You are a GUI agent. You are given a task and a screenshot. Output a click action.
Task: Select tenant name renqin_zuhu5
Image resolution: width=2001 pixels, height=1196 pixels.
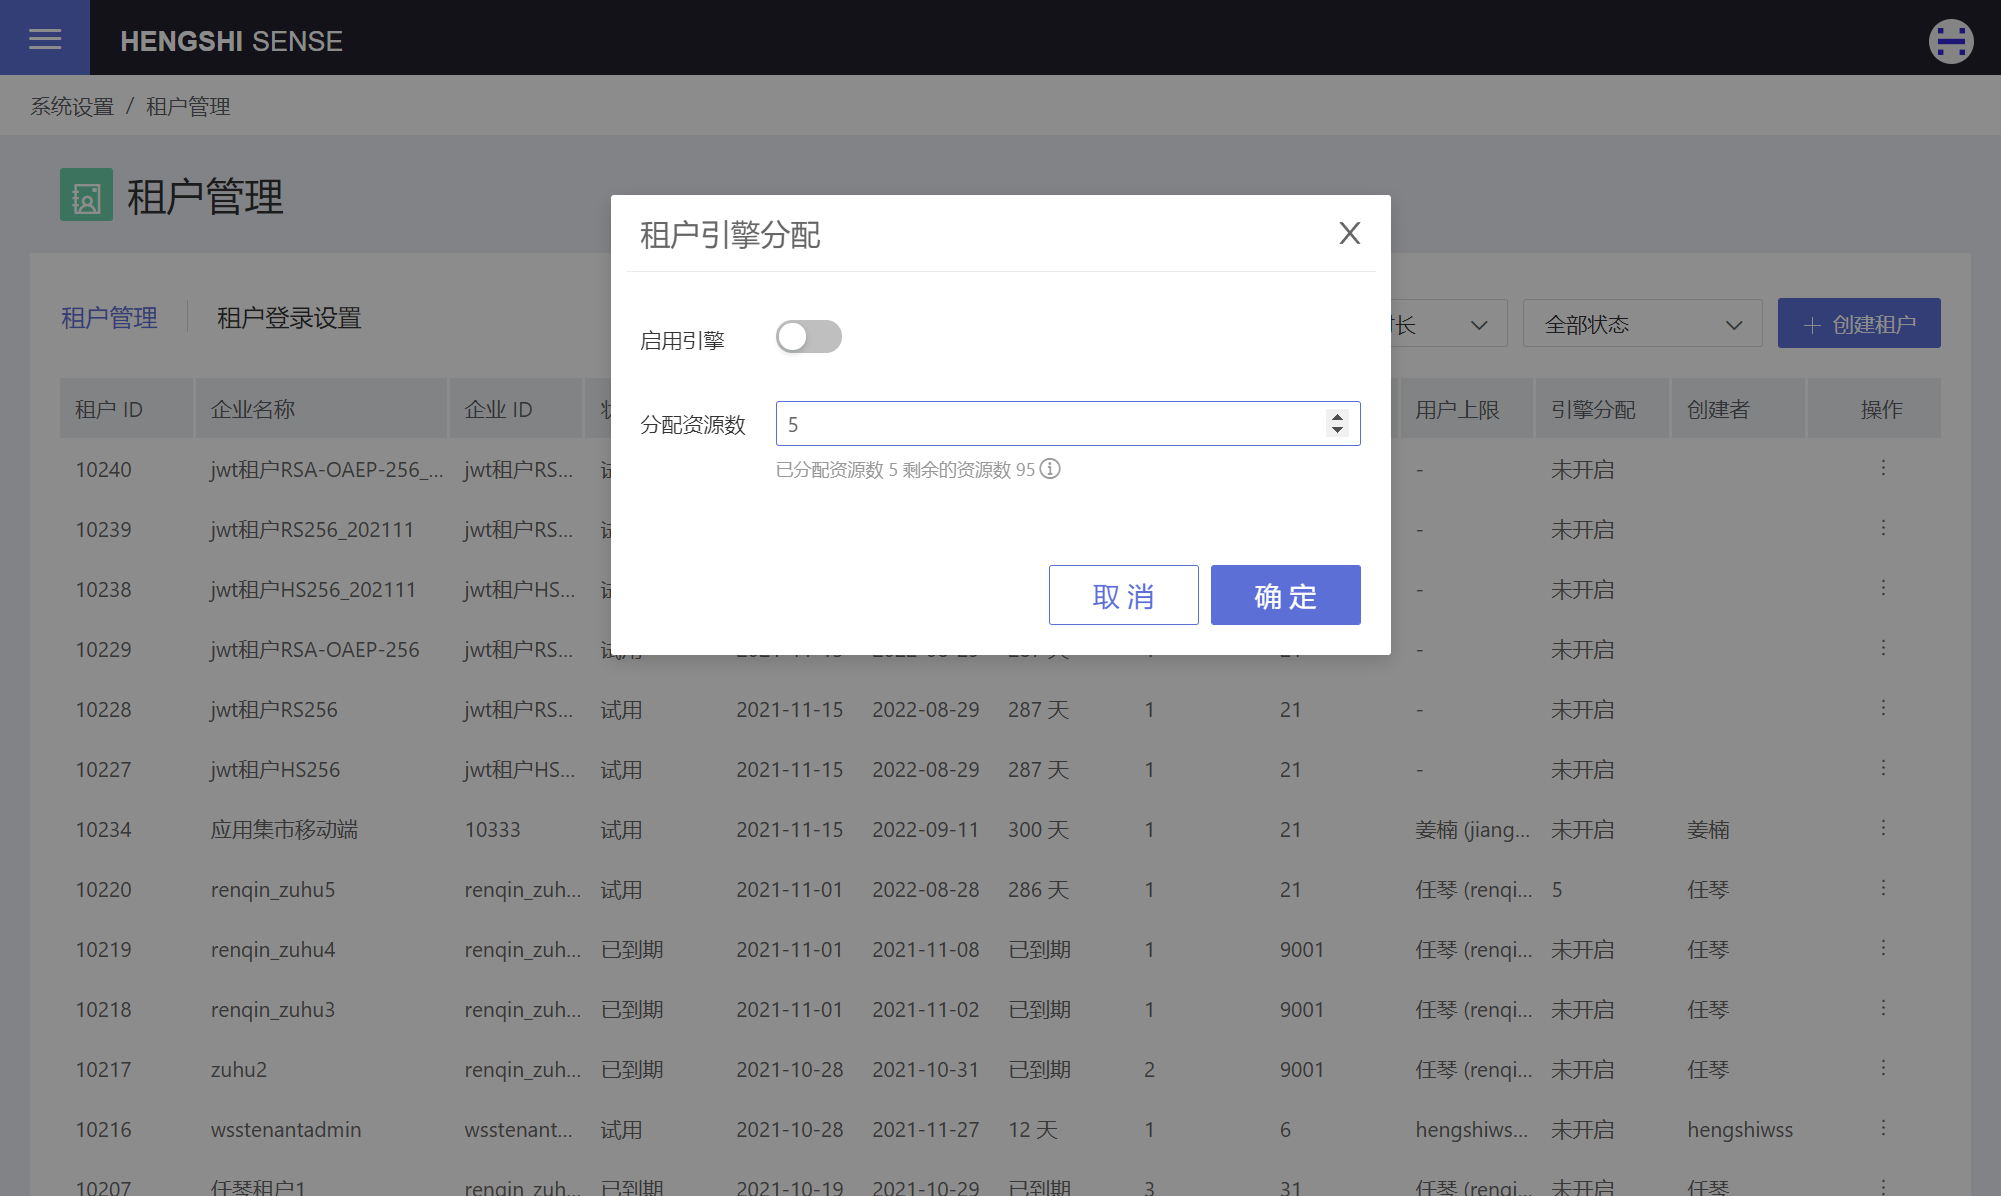tap(273, 889)
